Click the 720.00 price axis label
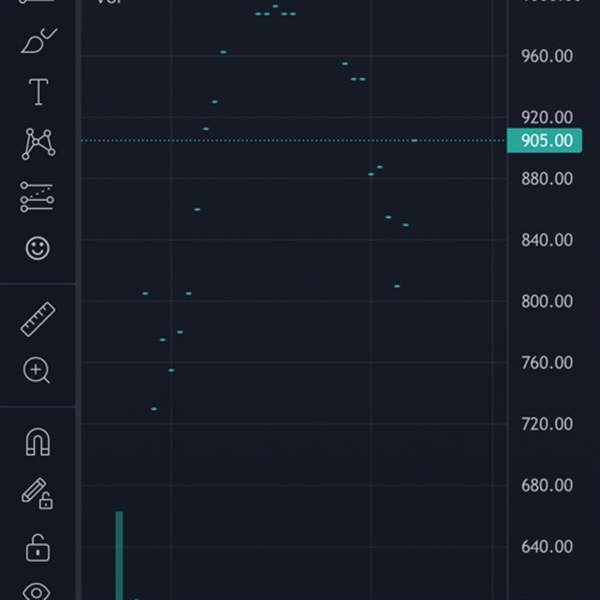This screenshot has width=600, height=600. pyautogui.click(x=547, y=424)
